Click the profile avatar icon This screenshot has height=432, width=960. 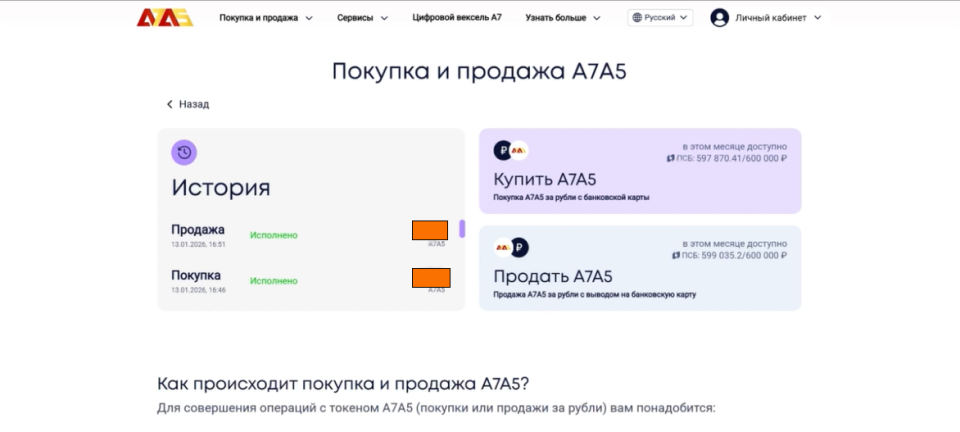[x=719, y=18]
